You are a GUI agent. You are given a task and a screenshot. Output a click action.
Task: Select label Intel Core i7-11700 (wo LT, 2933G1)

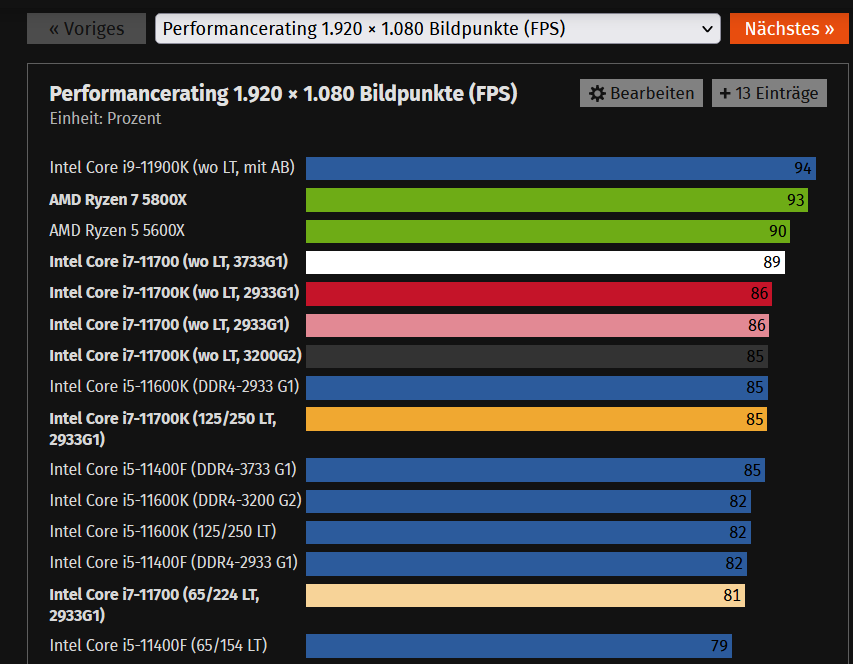[169, 325]
